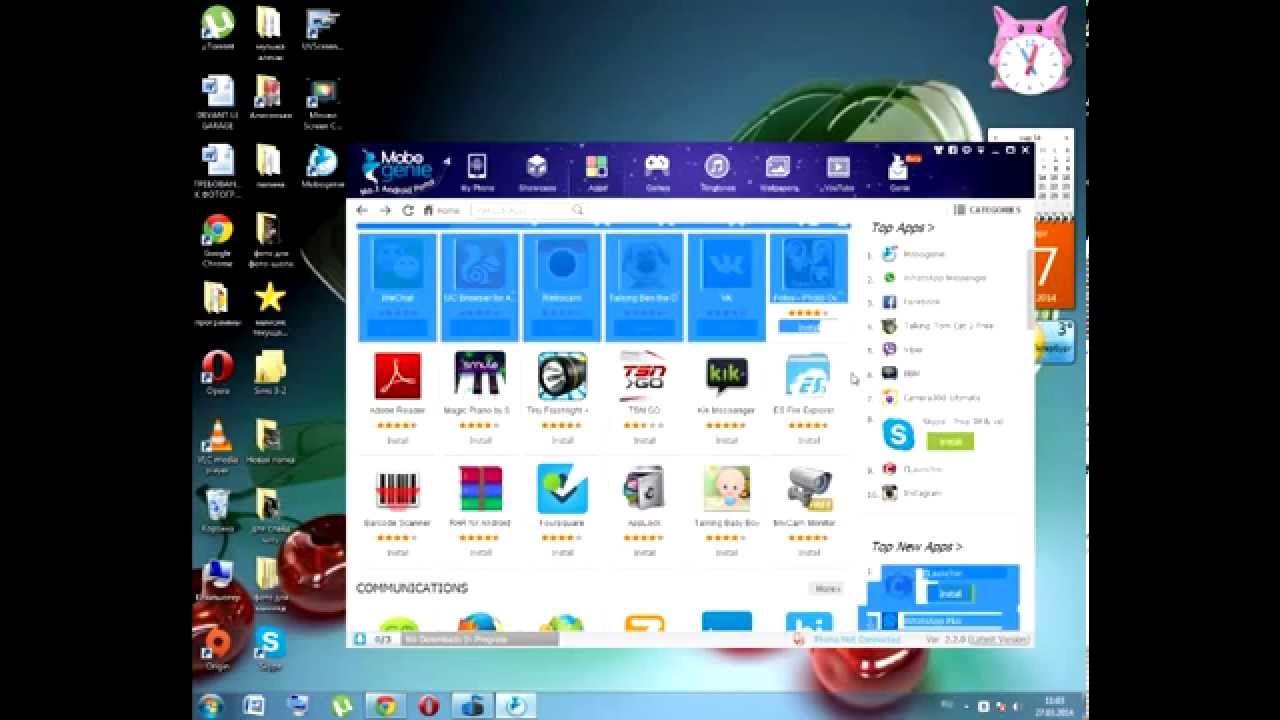This screenshot has width=1280, height=720.
Task: Click the forward navigation arrow
Action: (x=385, y=210)
